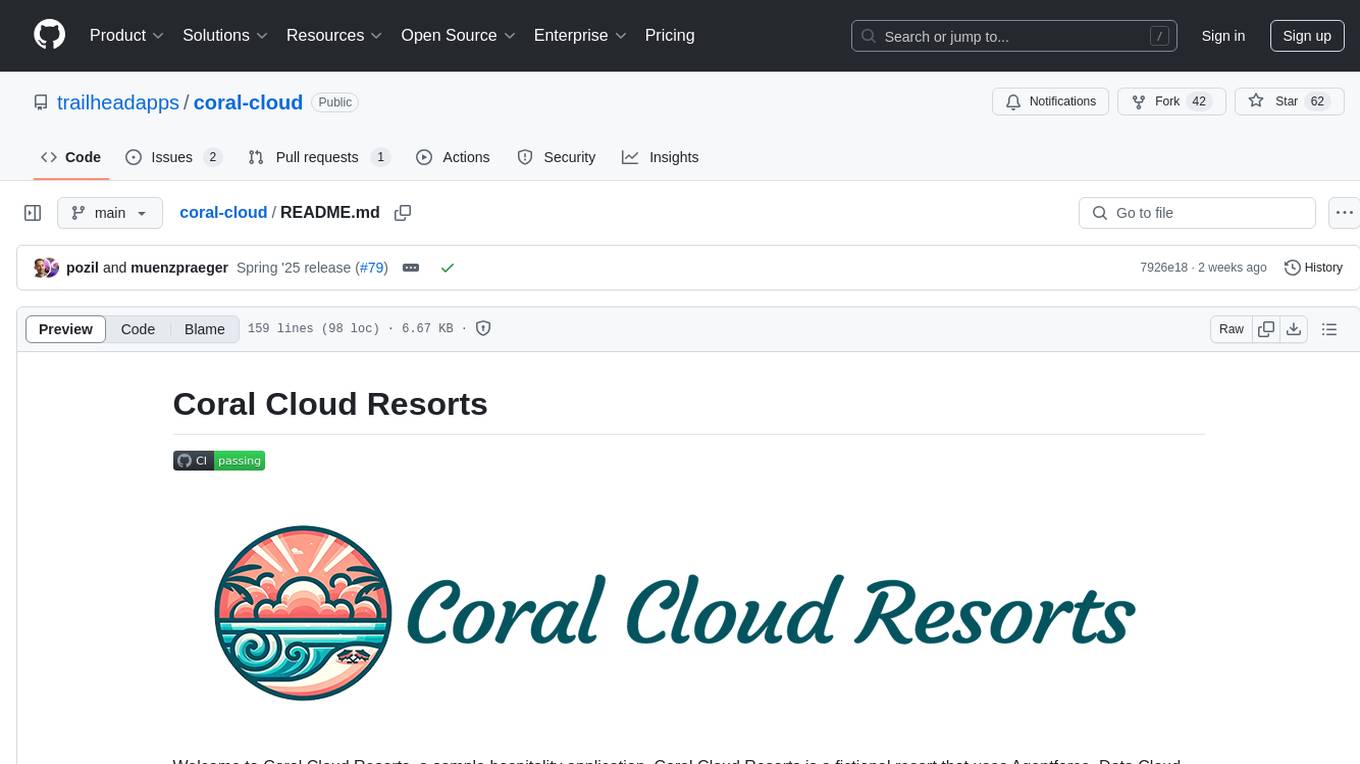Open the trailheadapps owner link
This screenshot has width=1360, height=764.
pyautogui.click(x=118, y=102)
